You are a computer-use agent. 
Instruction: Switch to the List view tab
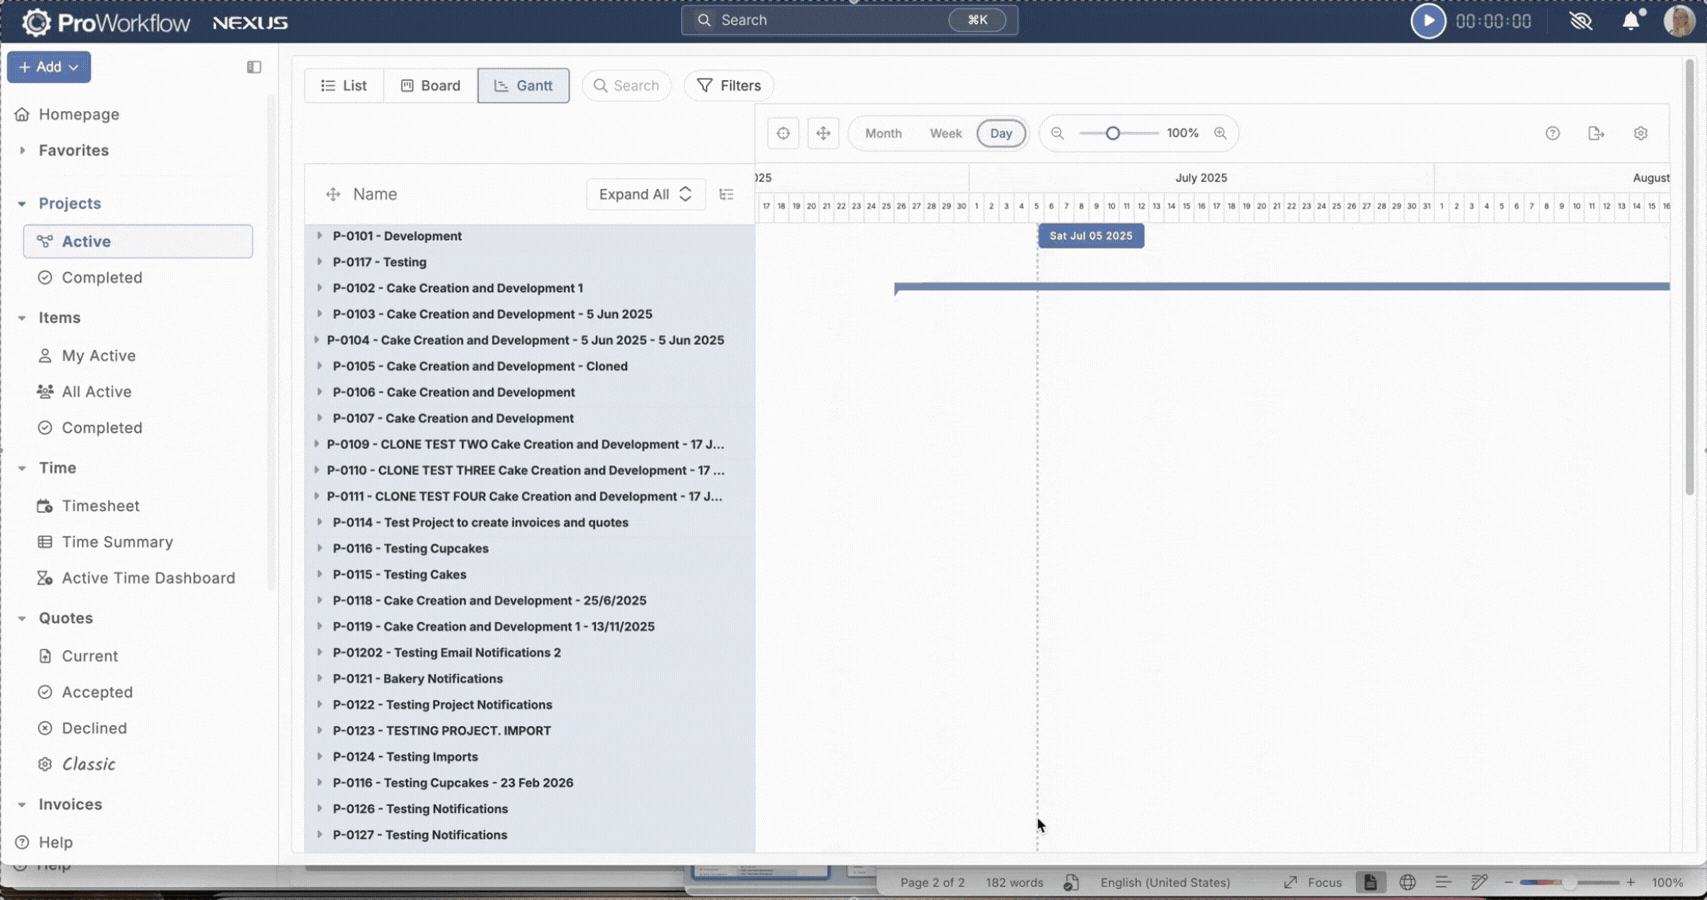coord(344,86)
